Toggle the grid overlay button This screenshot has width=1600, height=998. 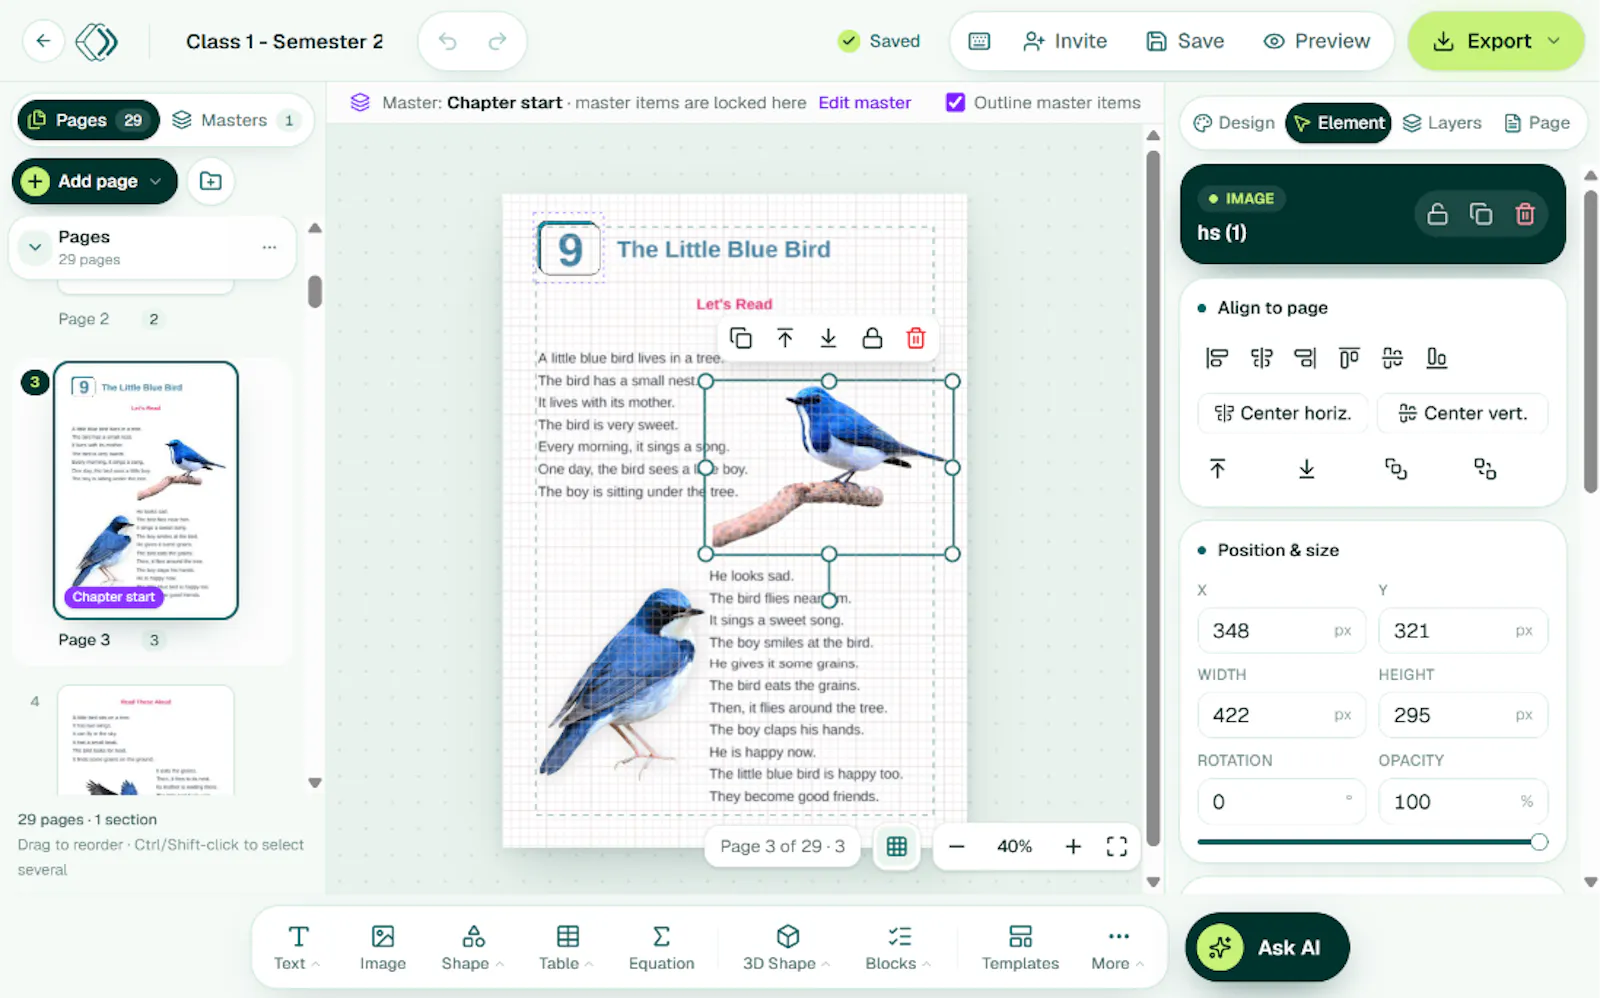point(897,847)
